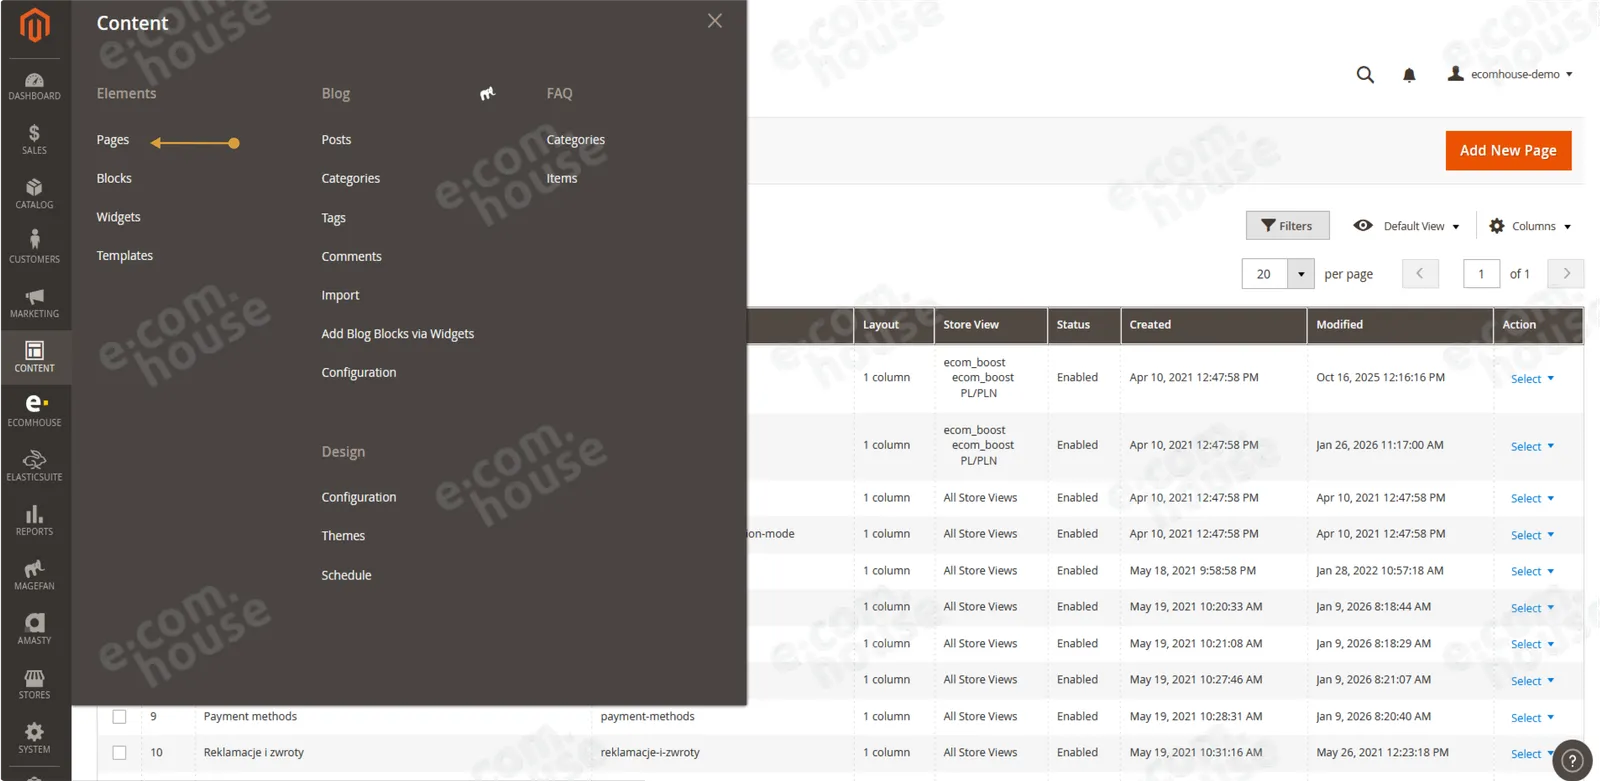Open the Amasty sidebar menu
Viewport: 1600px width, 781px height.
35,629
